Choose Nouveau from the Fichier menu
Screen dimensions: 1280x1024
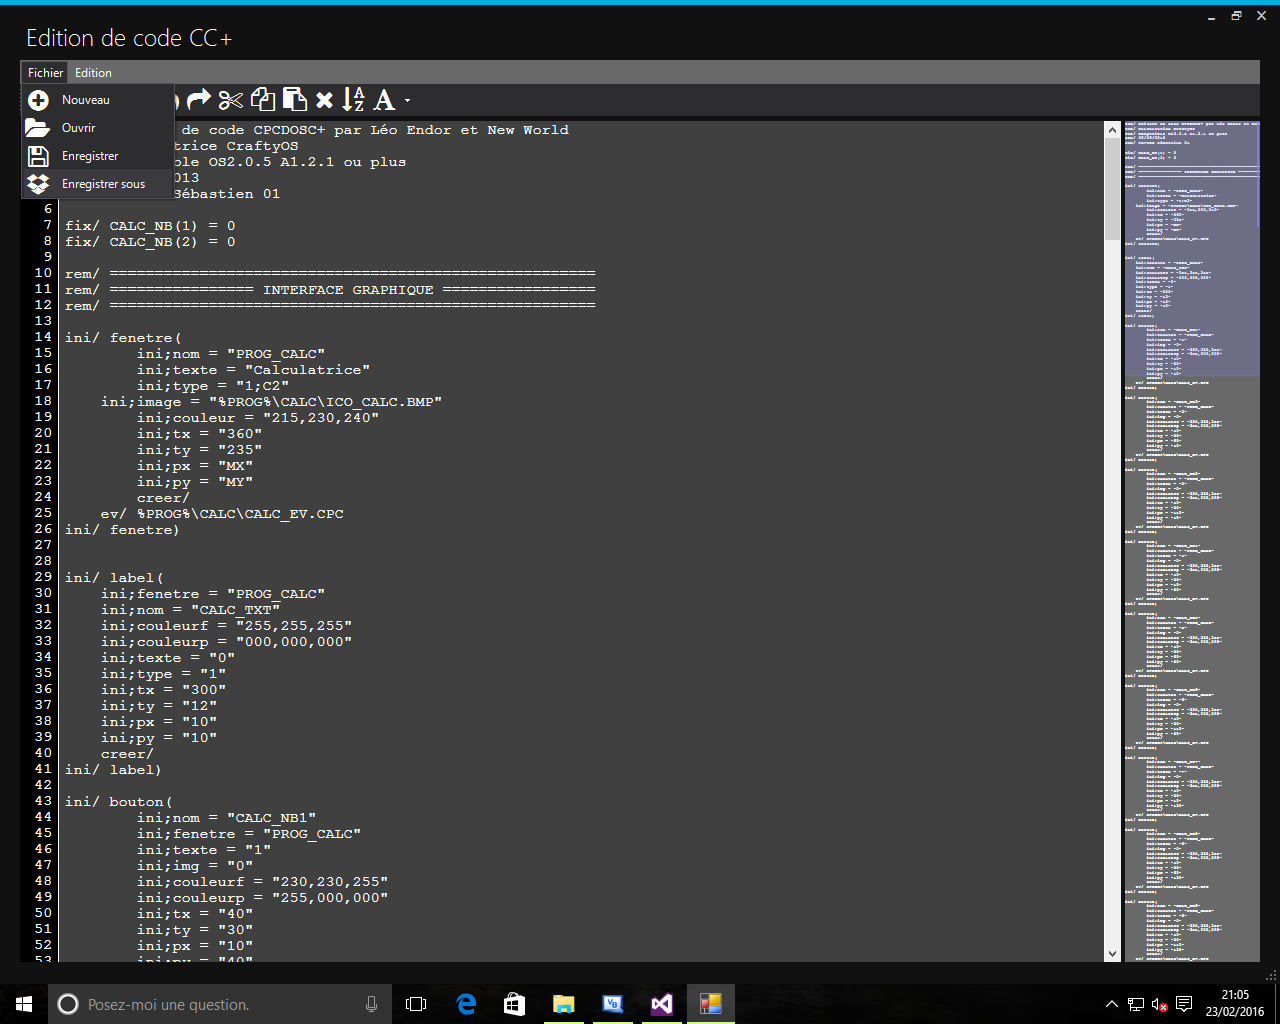click(98, 100)
